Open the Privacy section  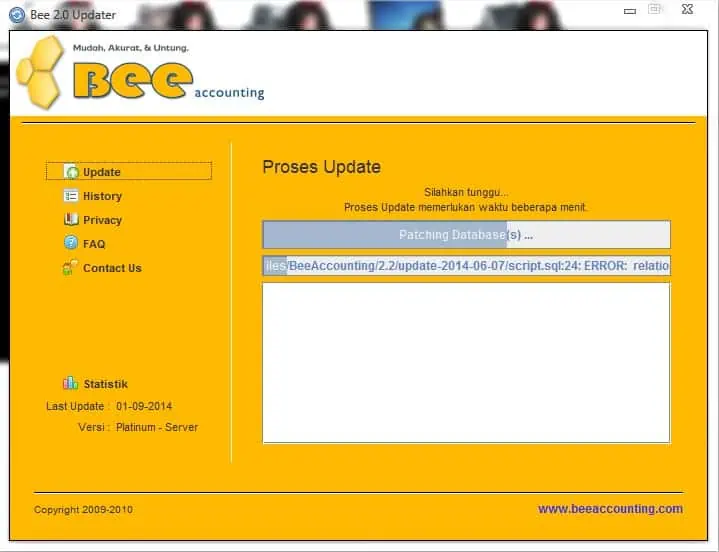click(x=102, y=220)
